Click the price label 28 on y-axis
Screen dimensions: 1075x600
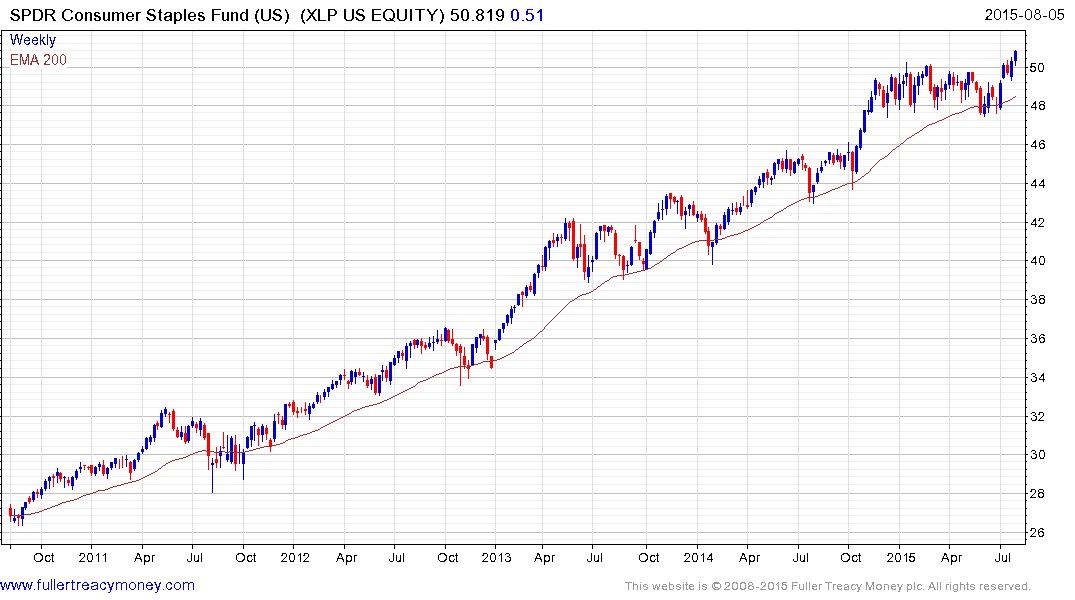pos(1037,494)
